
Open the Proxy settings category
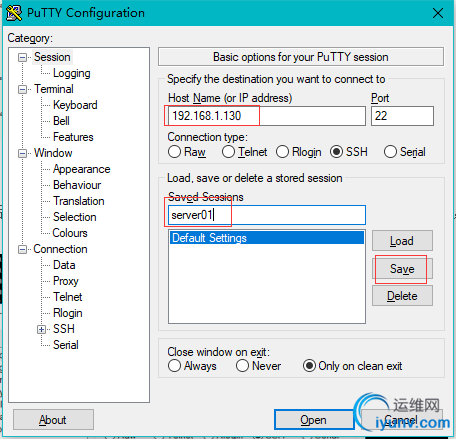tap(66, 281)
